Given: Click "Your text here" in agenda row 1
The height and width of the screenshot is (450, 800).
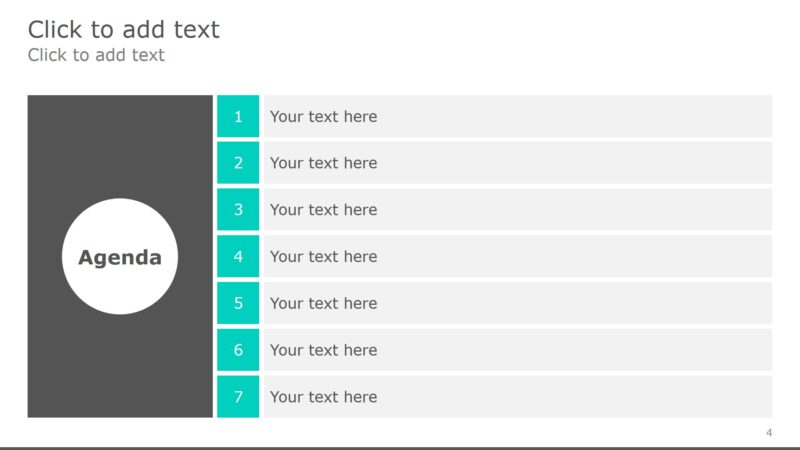Looking at the screenshot, I should pyautogui.click(x=324, y=116).
